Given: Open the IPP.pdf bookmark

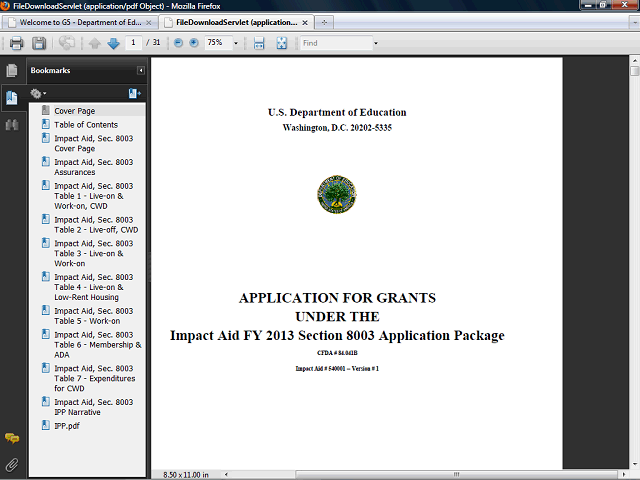Looking at the screenshot, I should pos(67,426).
